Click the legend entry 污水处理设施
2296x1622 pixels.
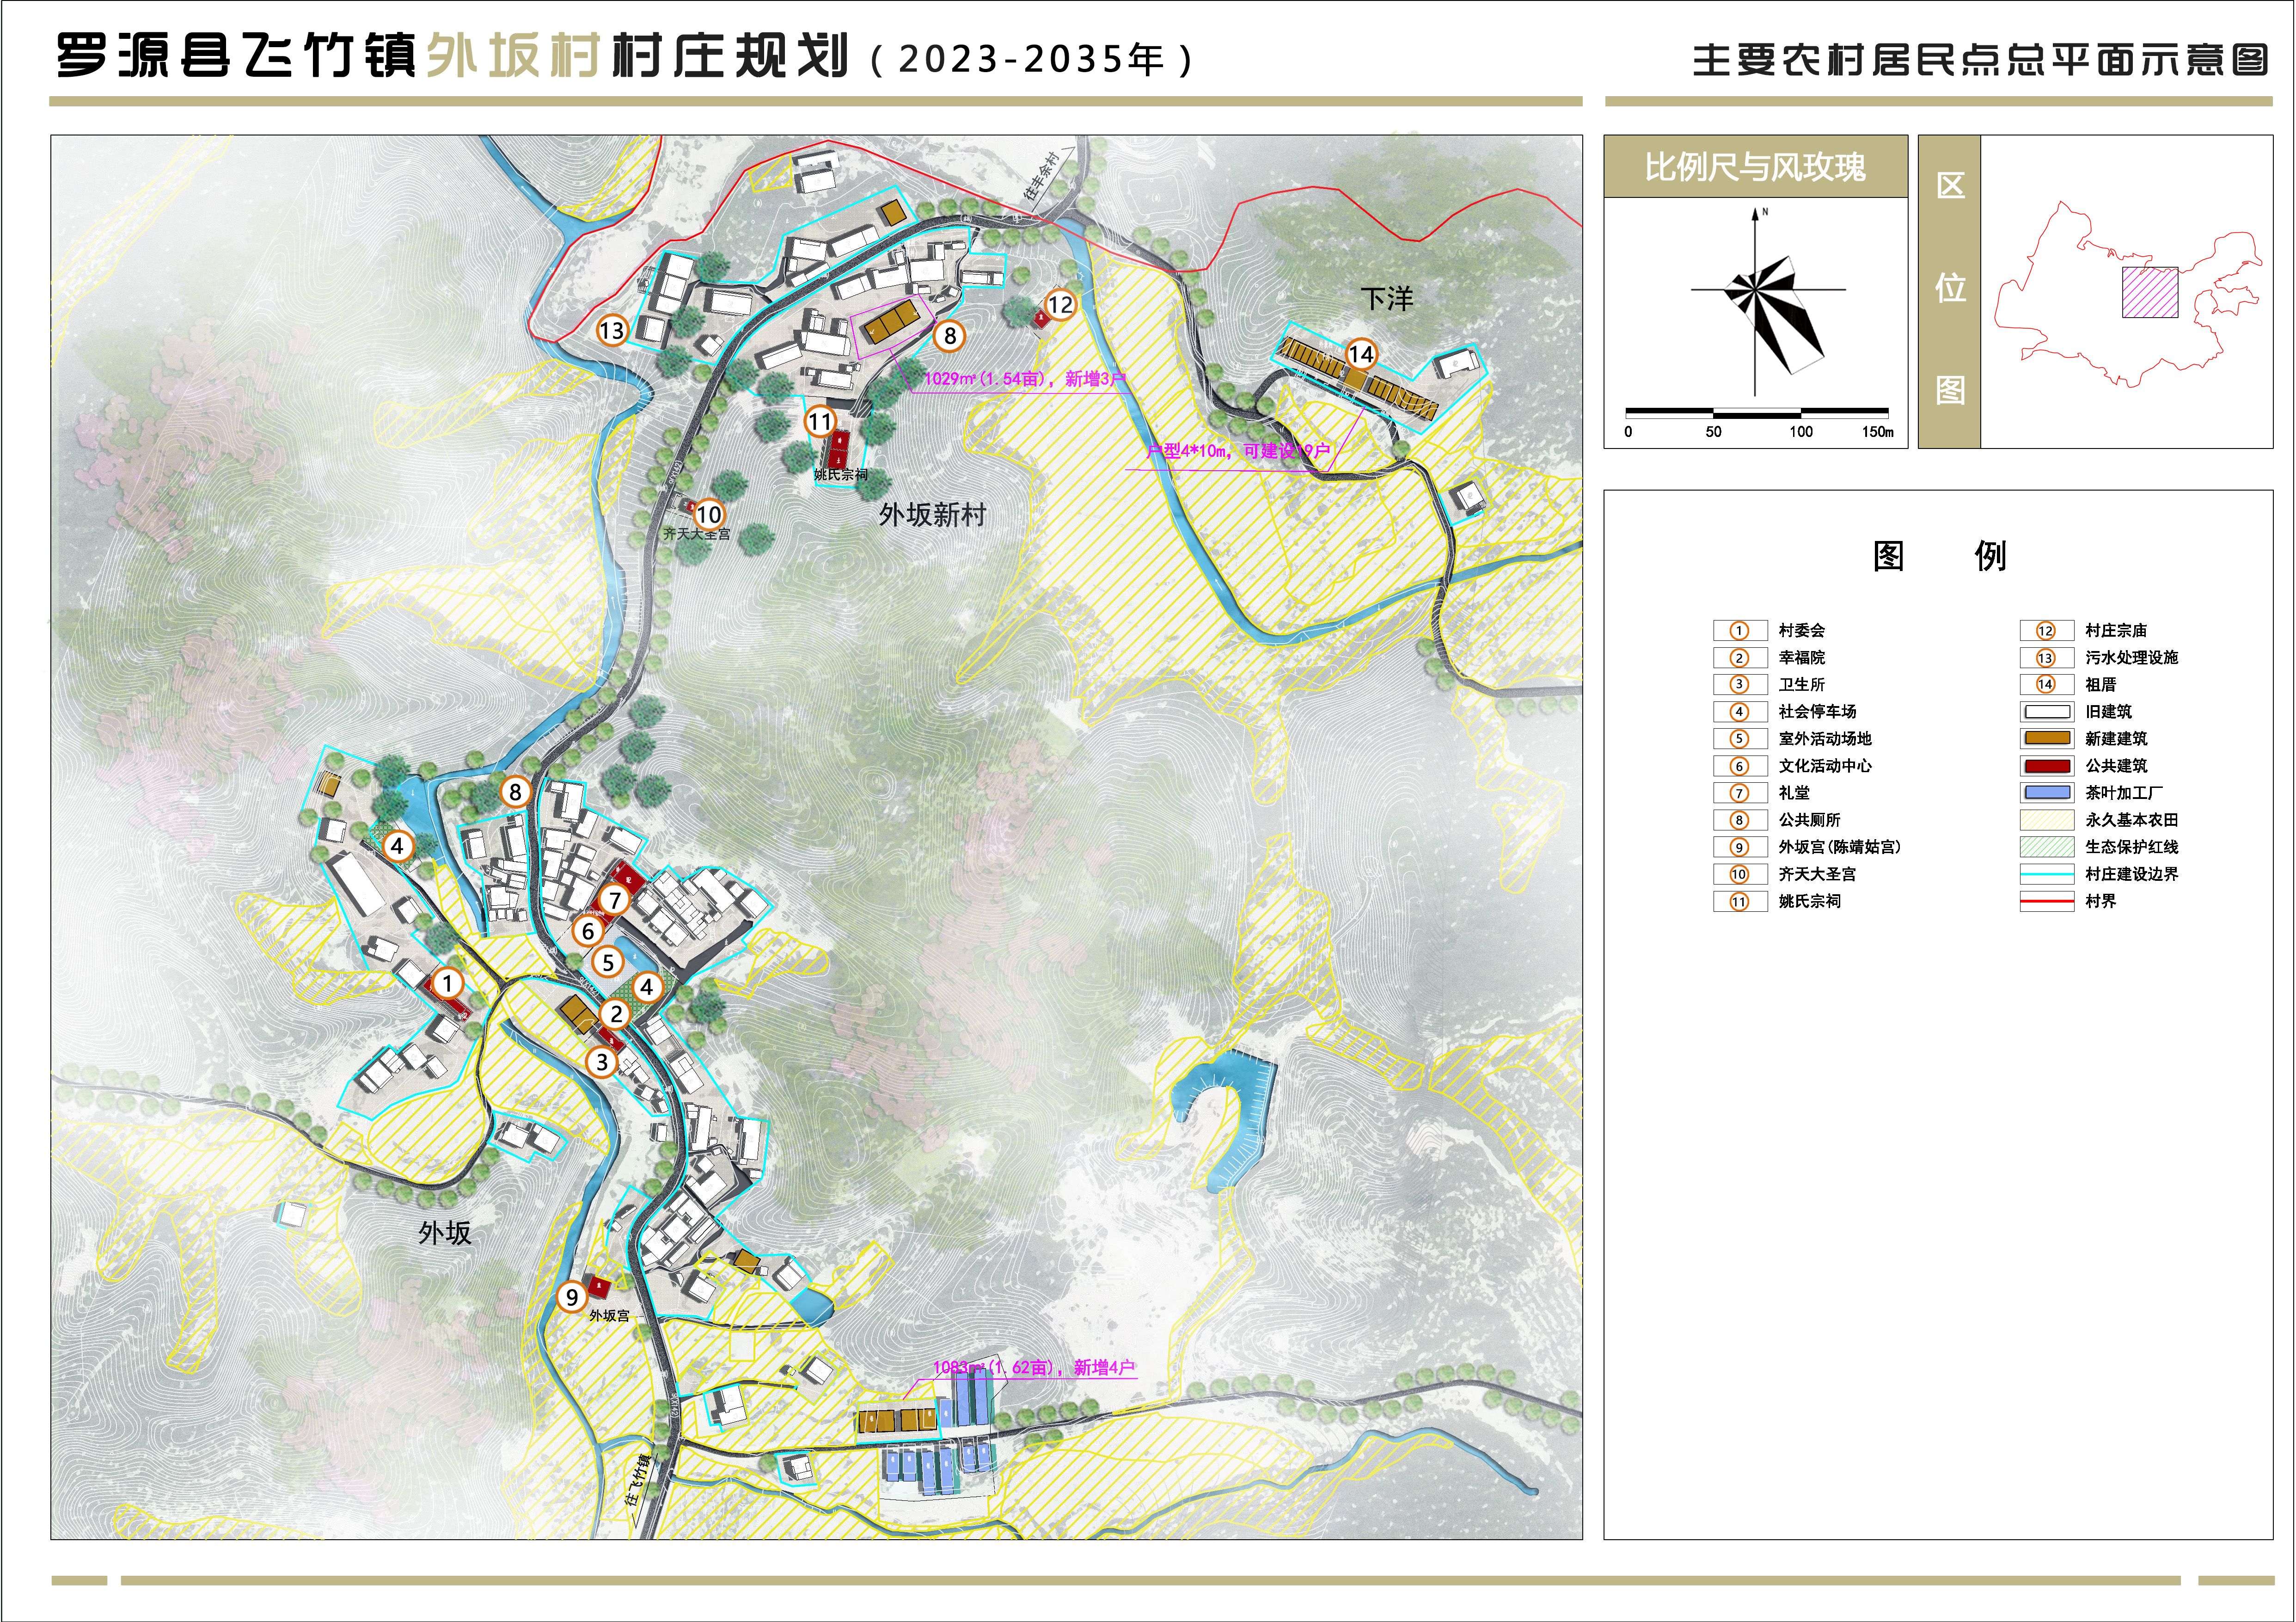click(2131, 658)
